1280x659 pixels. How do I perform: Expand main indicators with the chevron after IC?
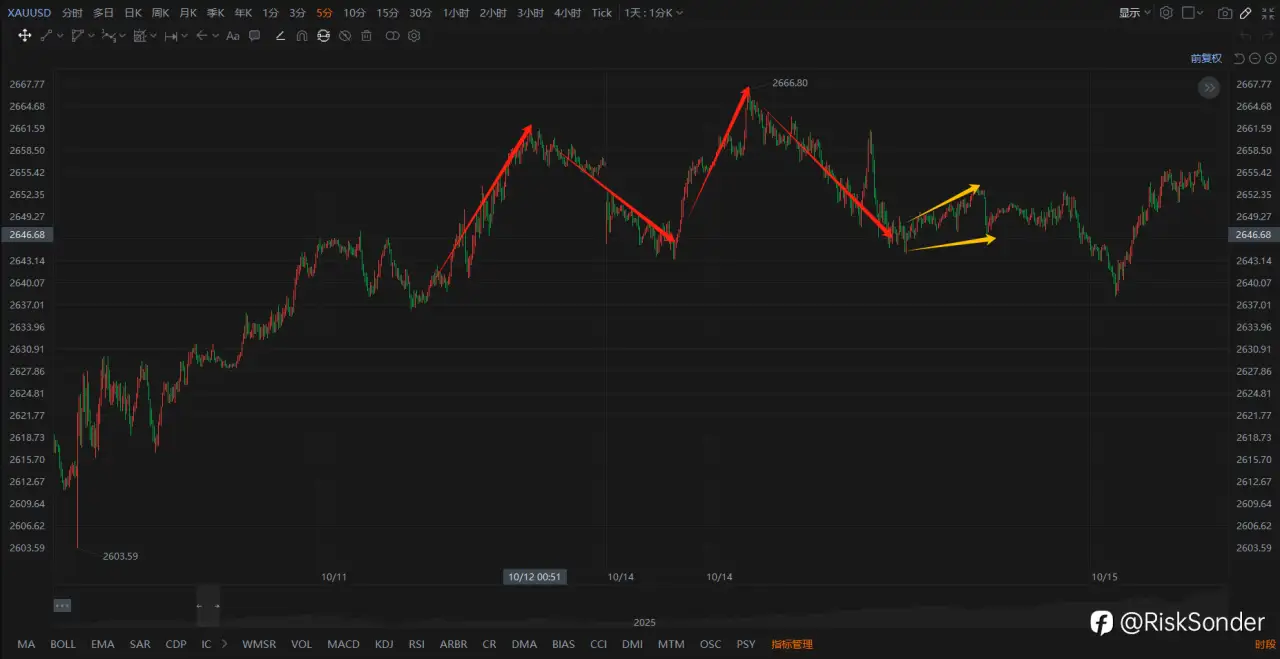coord(224,644)
